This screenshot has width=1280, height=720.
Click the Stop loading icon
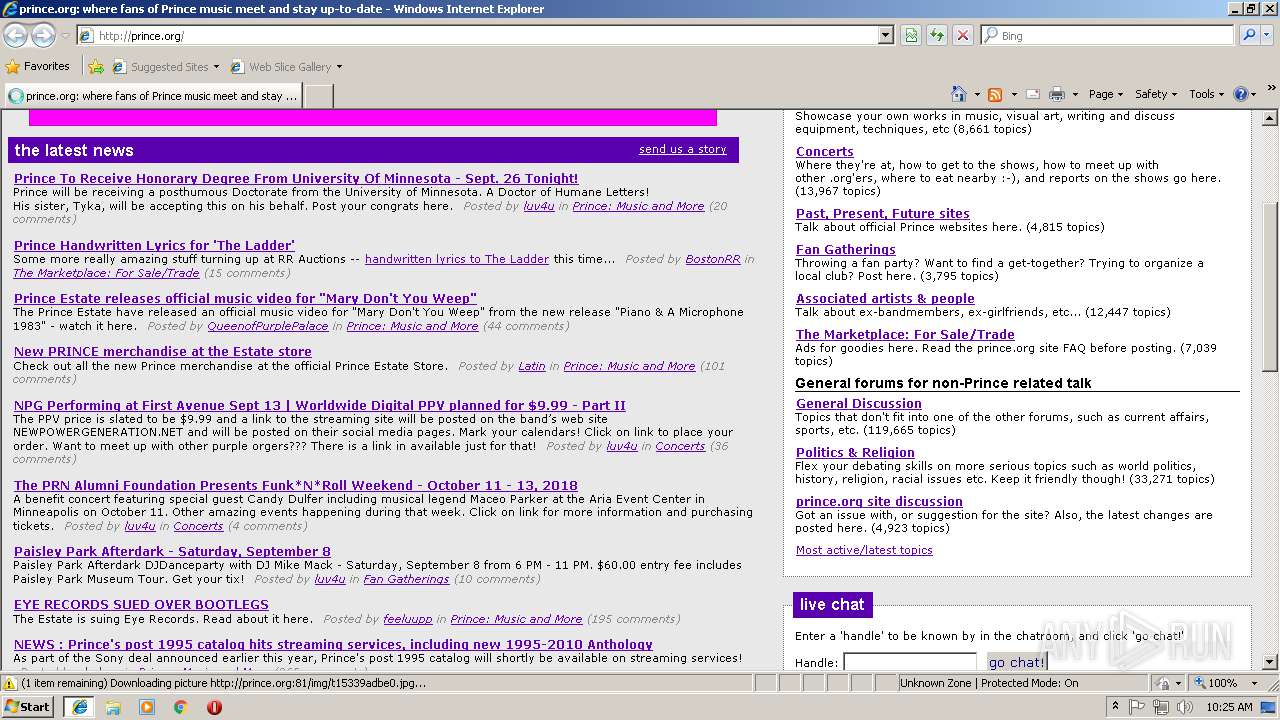pyautogui.click(x=963, y=35)
